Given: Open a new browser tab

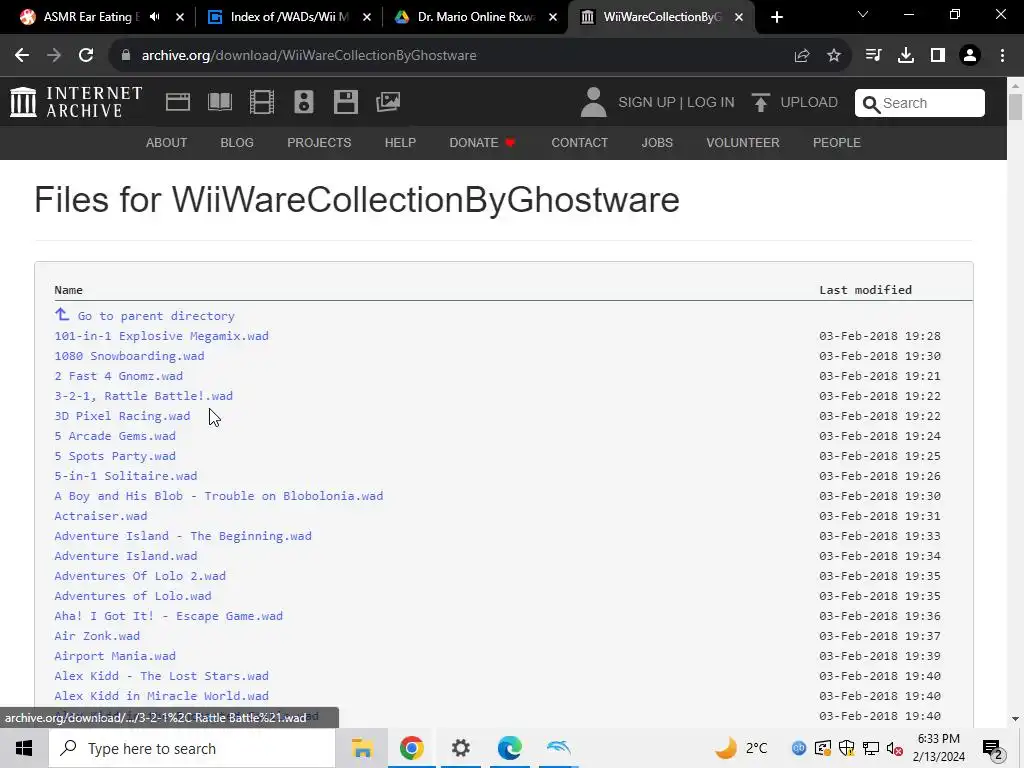Looking at the screenshot, I should pos(776,17).
